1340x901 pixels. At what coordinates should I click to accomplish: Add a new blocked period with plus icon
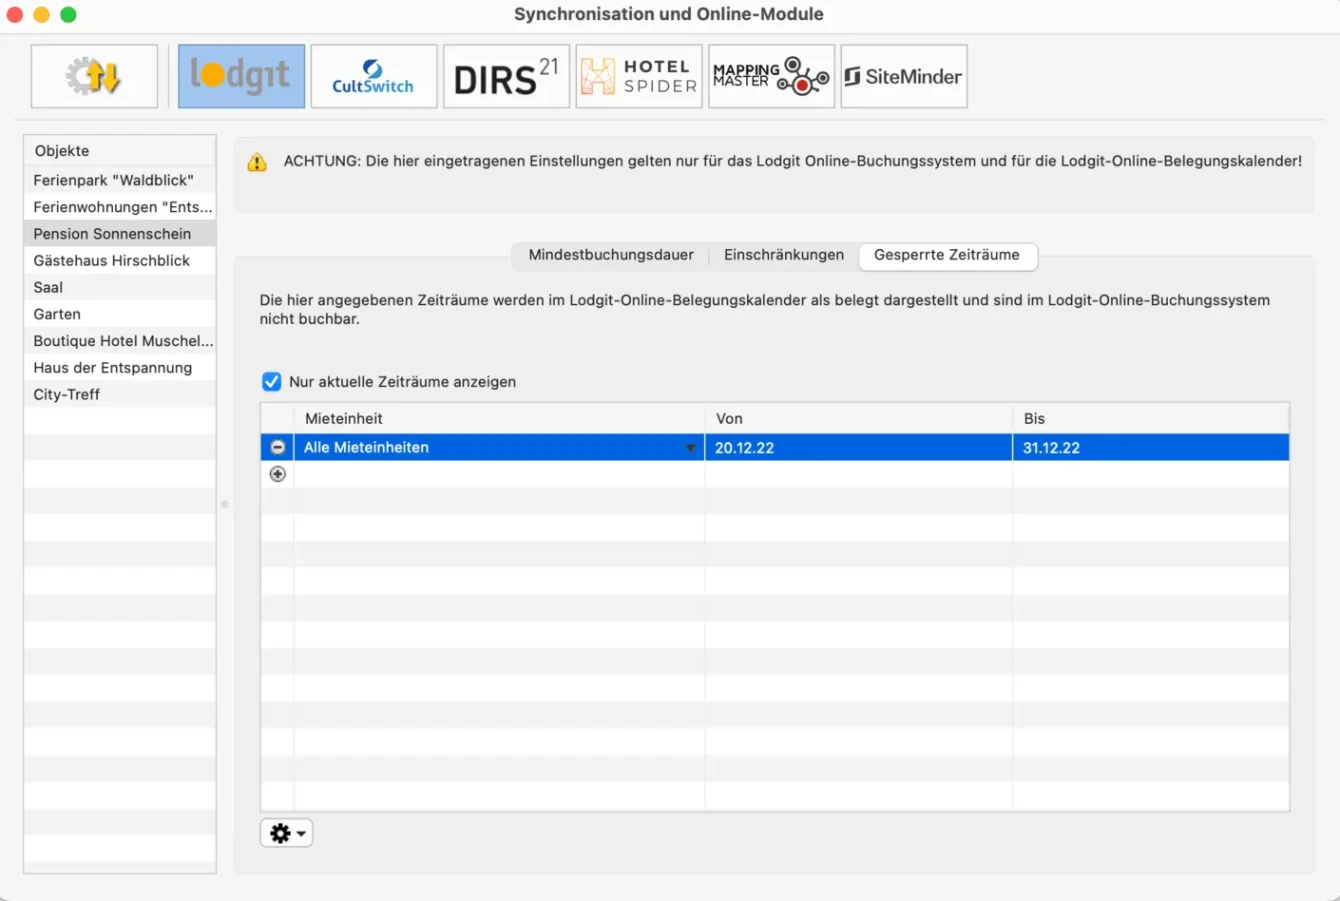click(x=278, y=474)
